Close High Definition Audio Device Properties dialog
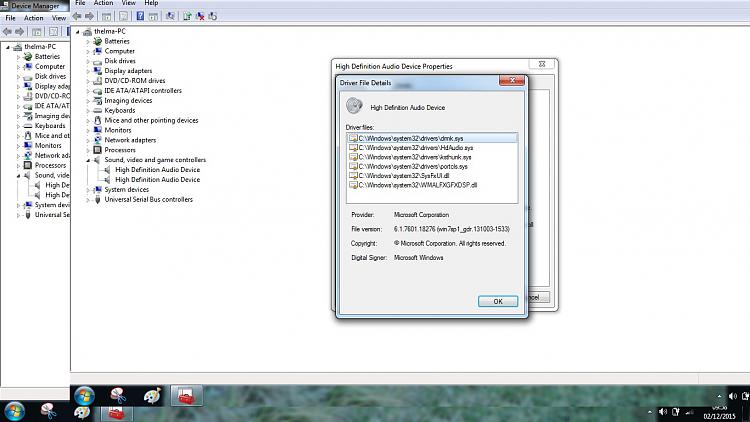This screenshot has width=750, height=422. (x=542, y=64)
